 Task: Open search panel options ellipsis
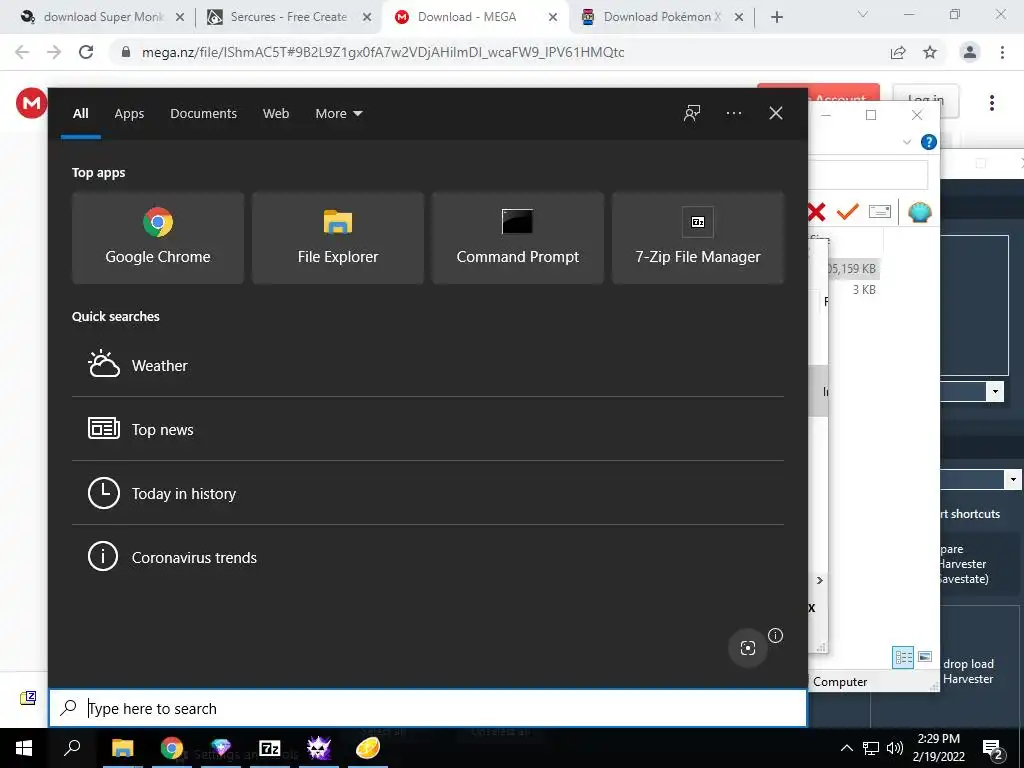pyautogui.click(x=733, y=113)
